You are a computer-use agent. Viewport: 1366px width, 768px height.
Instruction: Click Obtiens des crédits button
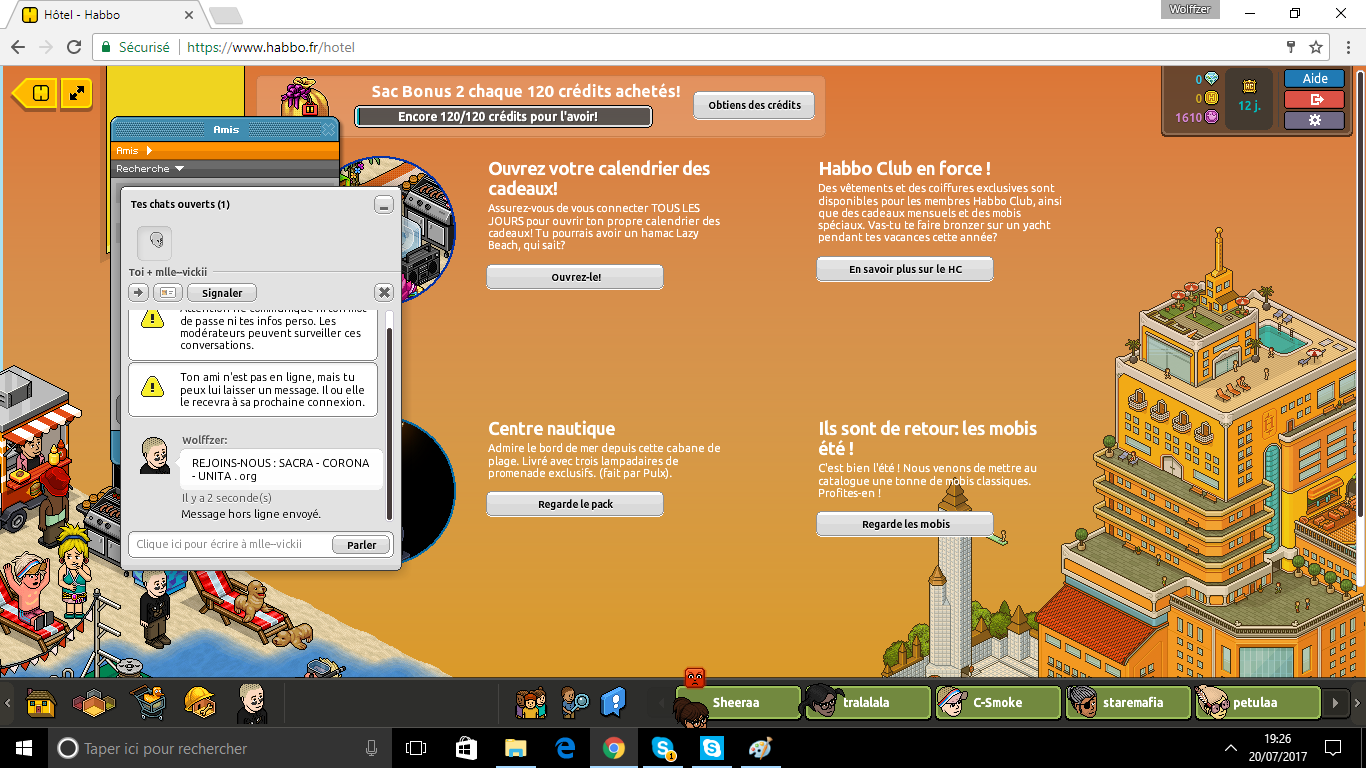(754, 105)
